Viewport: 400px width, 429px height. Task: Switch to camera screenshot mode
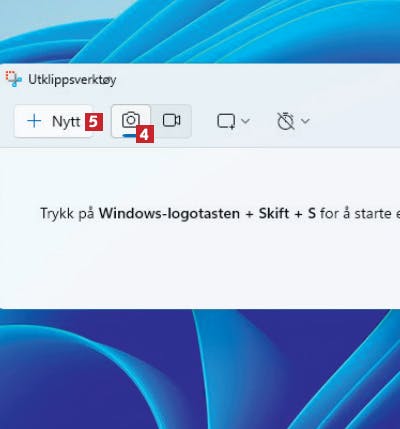pyautogui.click(x=131, y=121)
